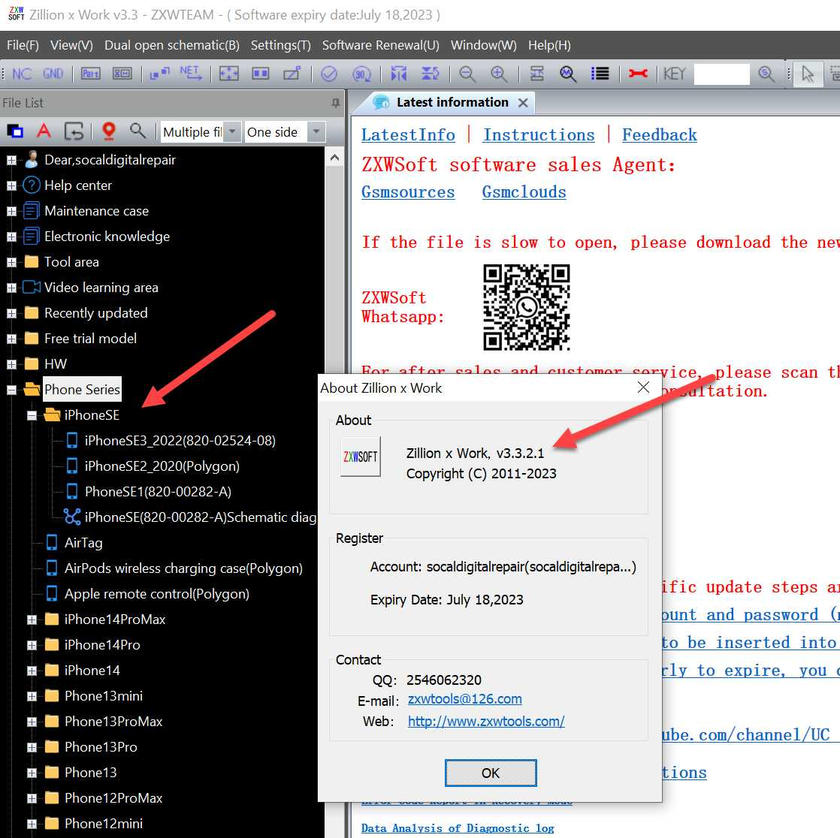
Task: Click the GND toolbar icon
Action: [52, 74]
